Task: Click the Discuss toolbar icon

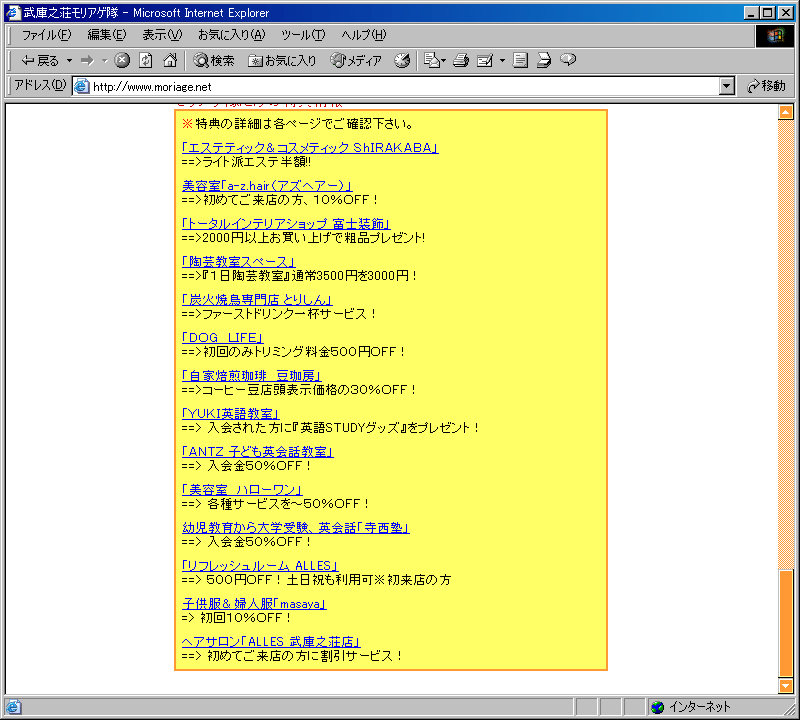Action: click(x=544, y=61)
